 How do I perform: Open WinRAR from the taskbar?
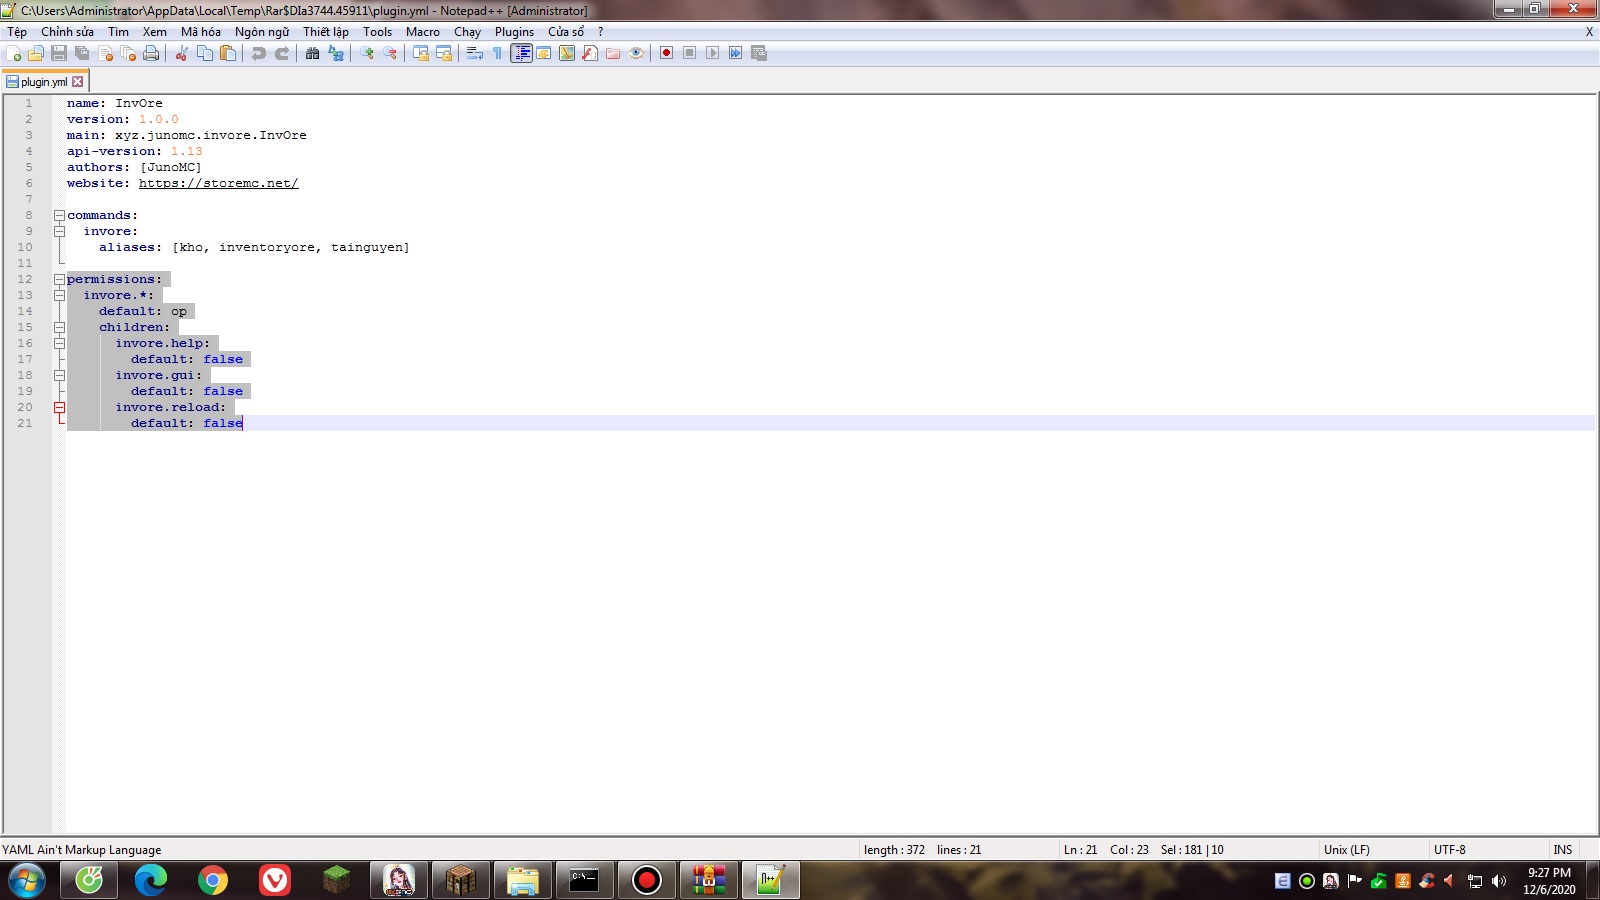709,880
